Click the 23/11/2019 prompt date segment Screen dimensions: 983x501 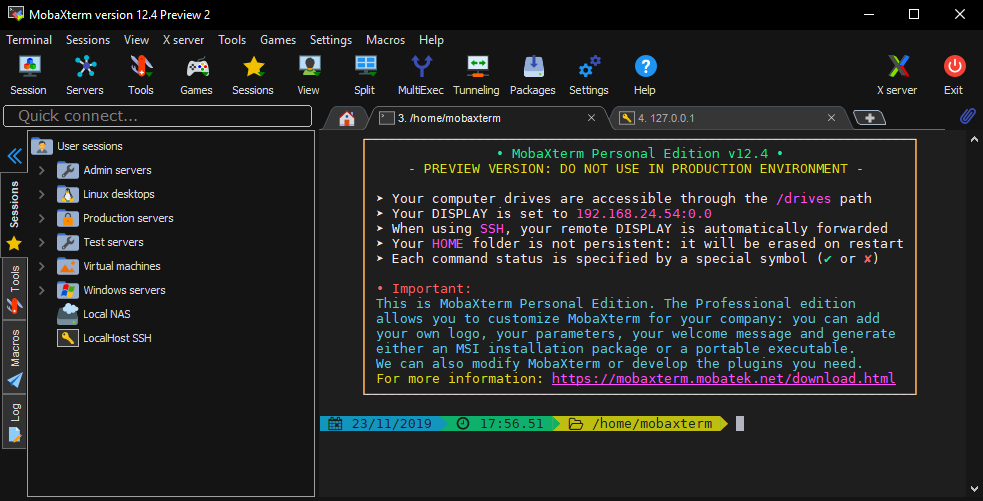(x=382, y=424)
